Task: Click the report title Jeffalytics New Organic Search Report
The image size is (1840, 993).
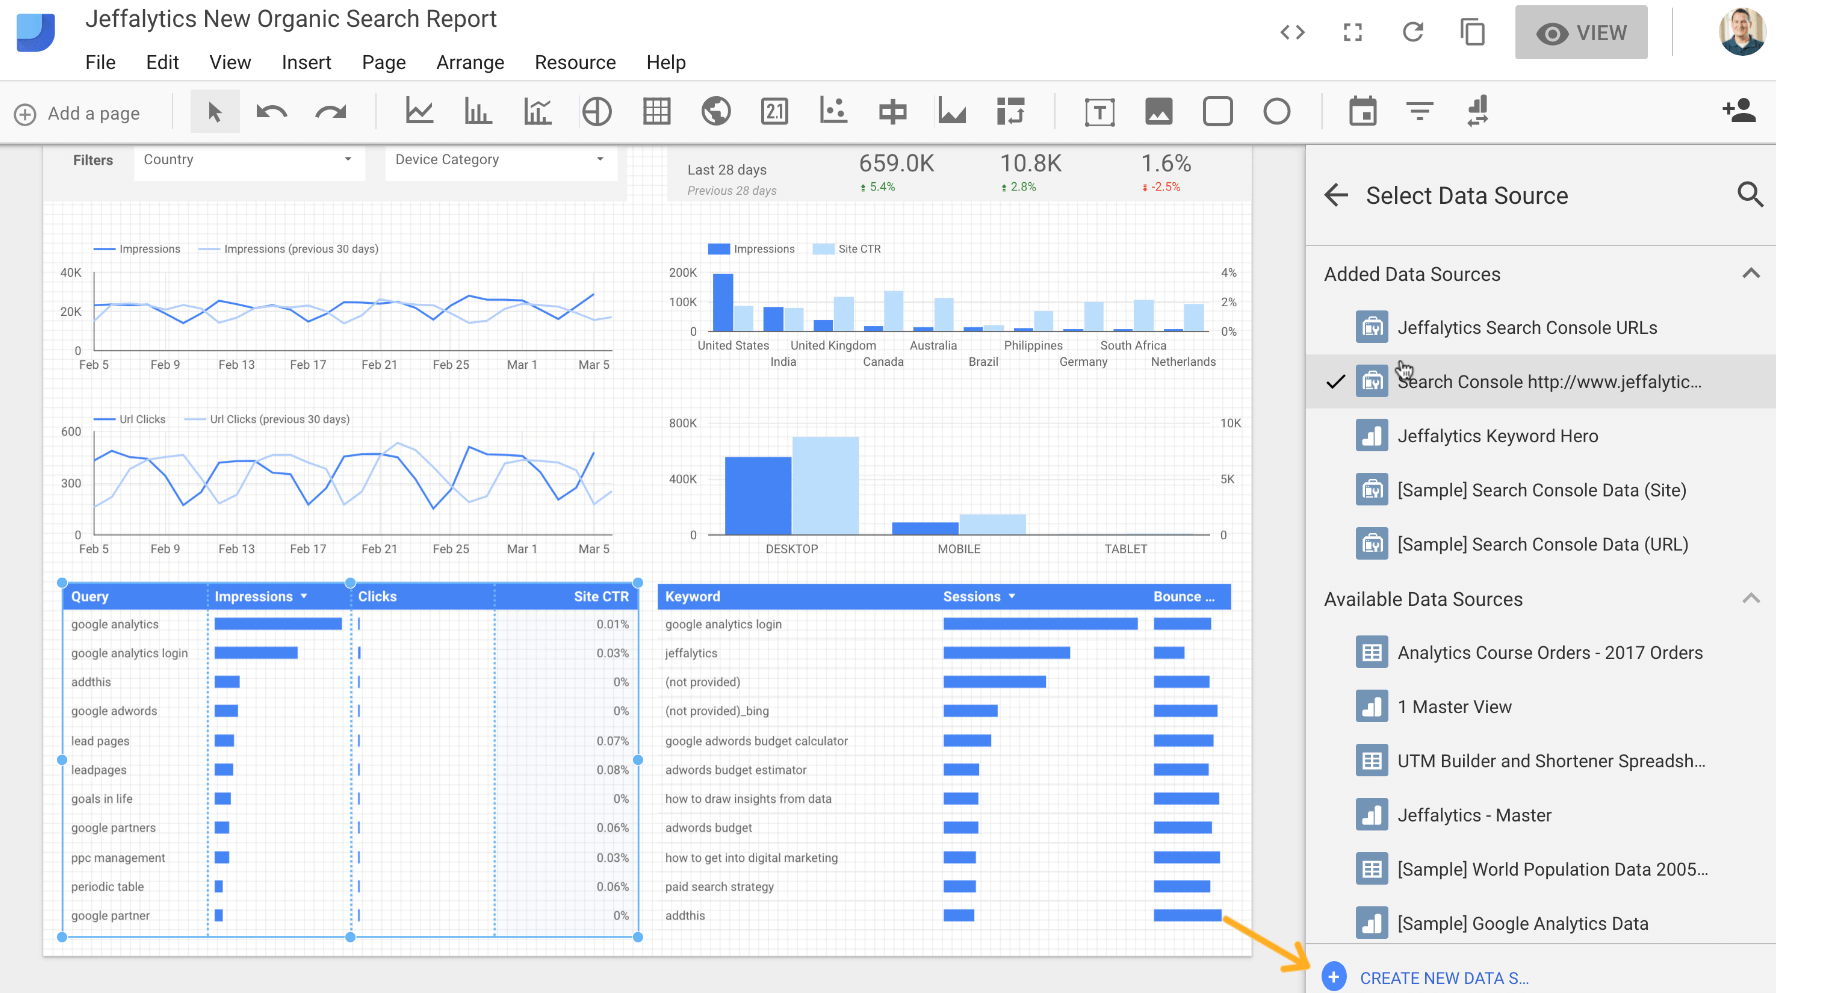Action: click(x=291, y=19)
